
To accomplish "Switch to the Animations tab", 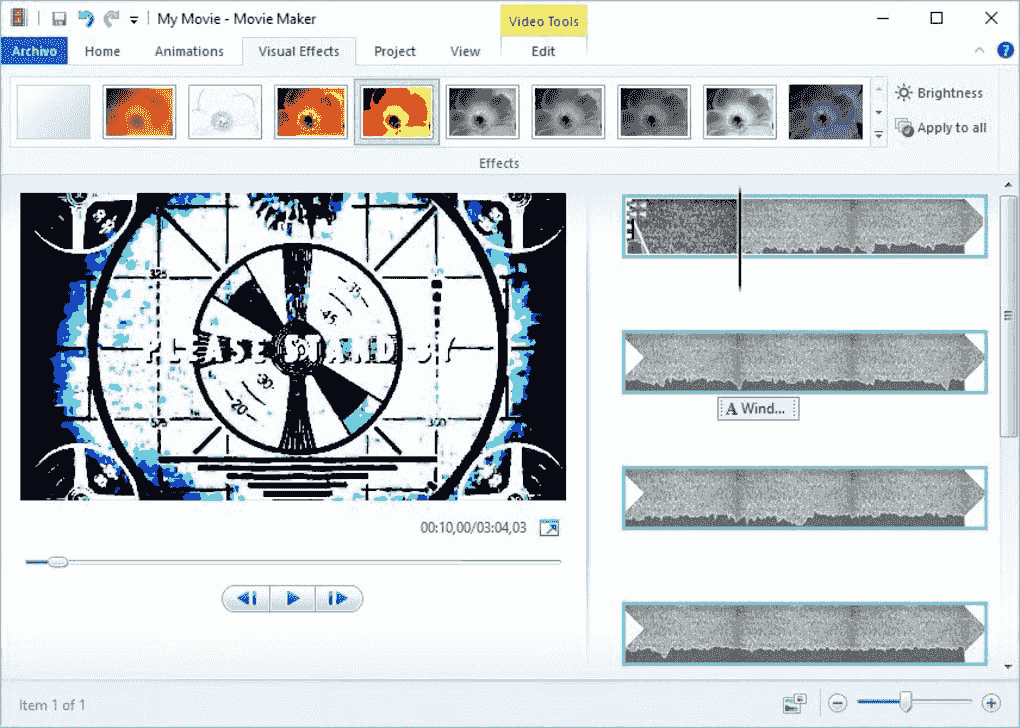I will [189, 51].
